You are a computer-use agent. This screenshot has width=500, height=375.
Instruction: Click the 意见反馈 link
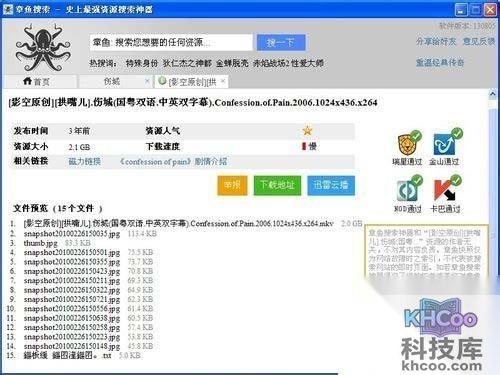pos(479,42)
